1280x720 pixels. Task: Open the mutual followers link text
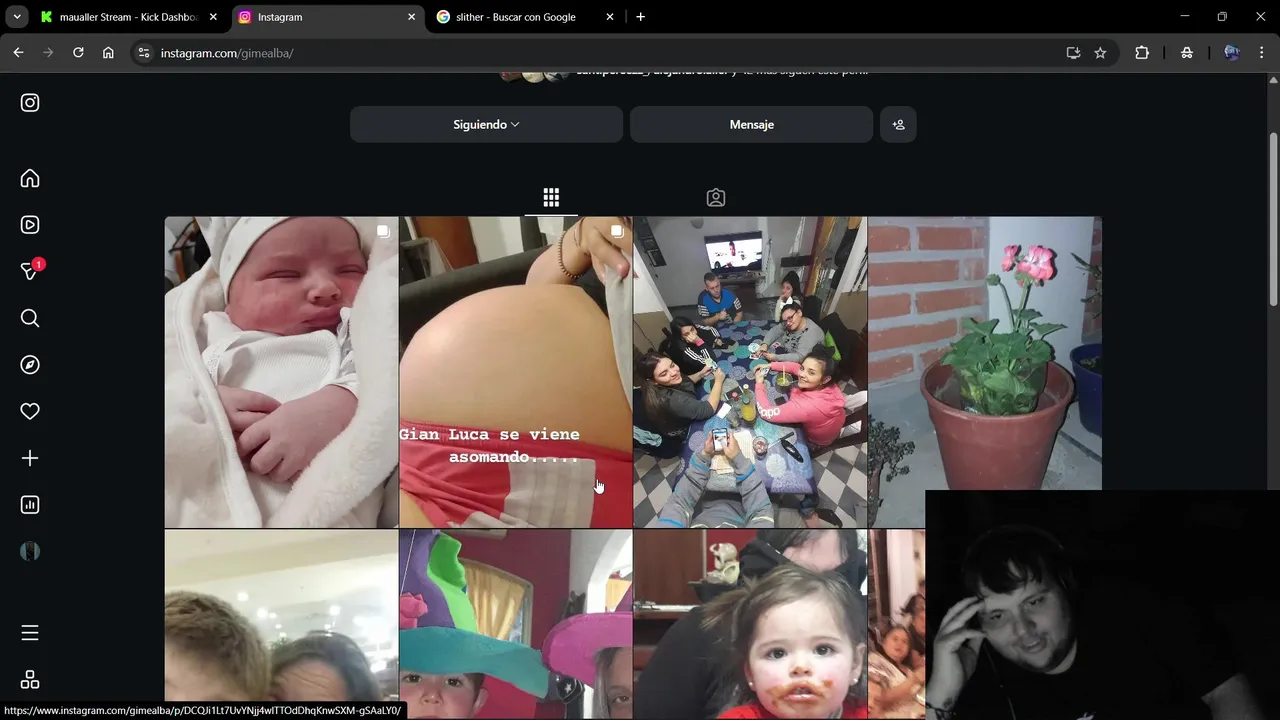(x=722, y=72)
